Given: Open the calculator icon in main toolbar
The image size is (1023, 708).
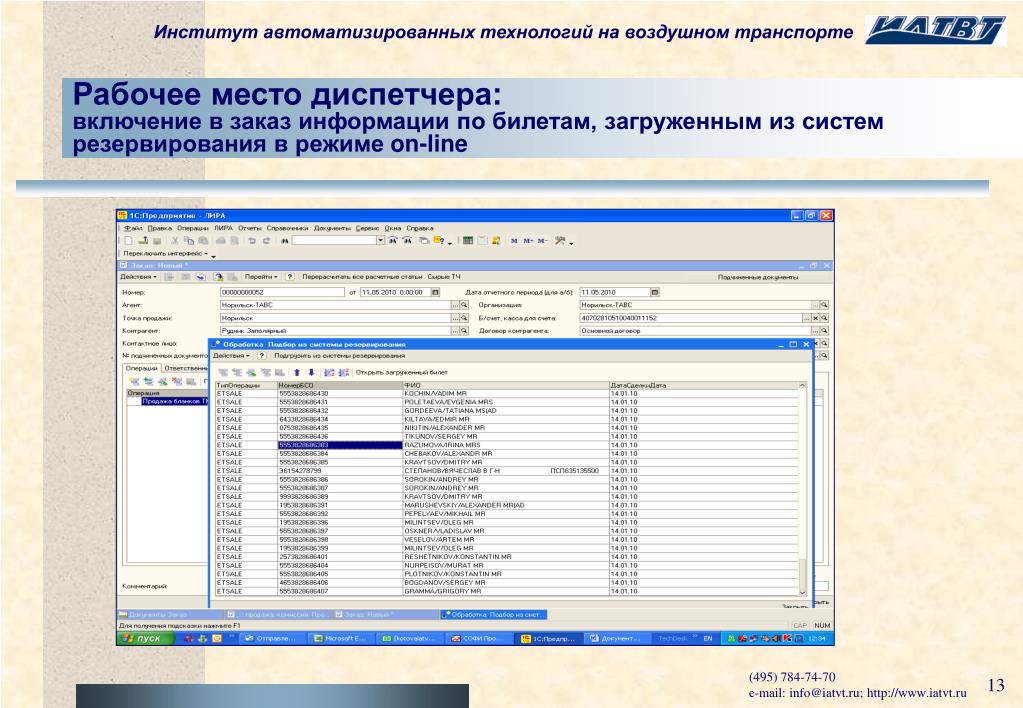Looking at the screenshot, I should pos(467,241).
